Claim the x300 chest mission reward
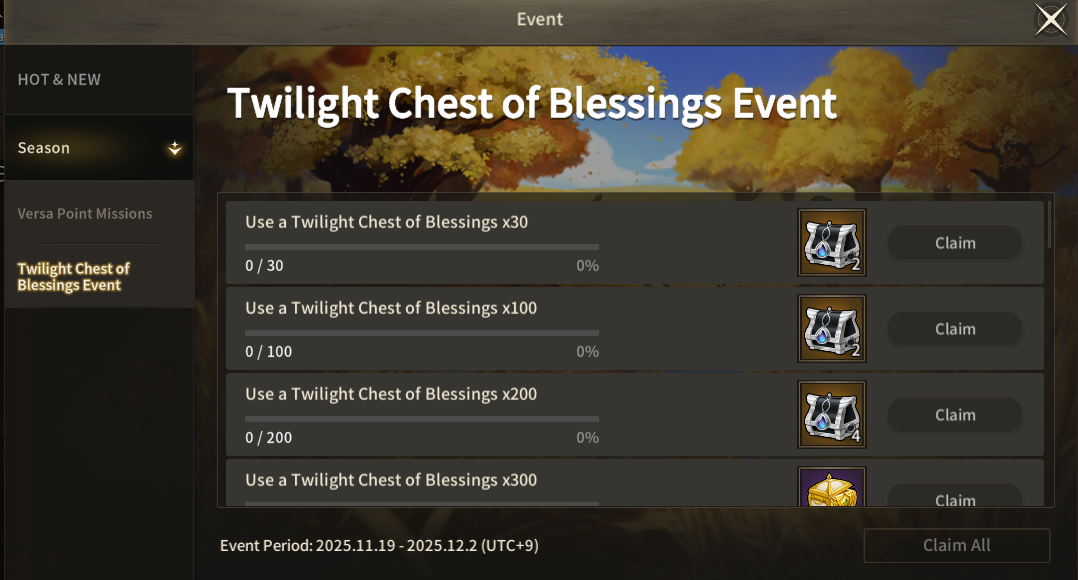 955,497
